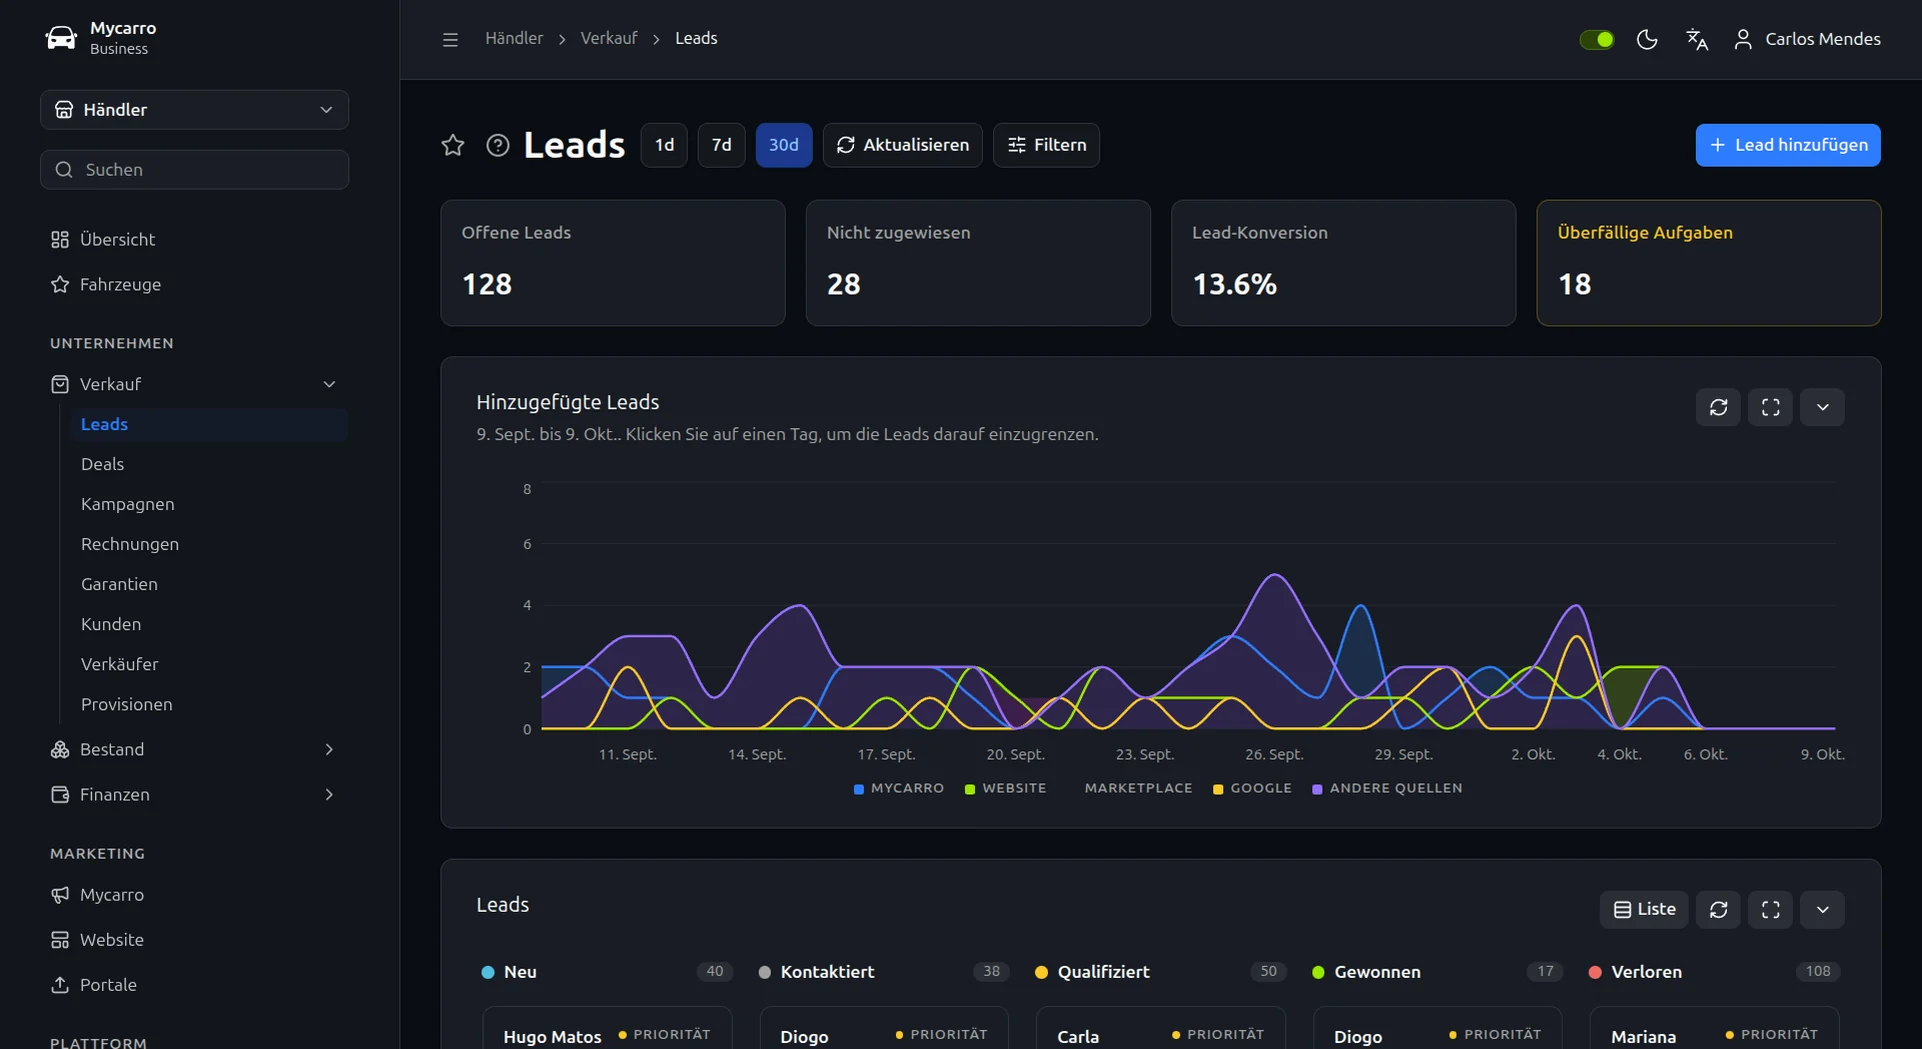Select the 30d time range
The image size is (1922, 1049).
pyautogui.click(x=784, y=145)
